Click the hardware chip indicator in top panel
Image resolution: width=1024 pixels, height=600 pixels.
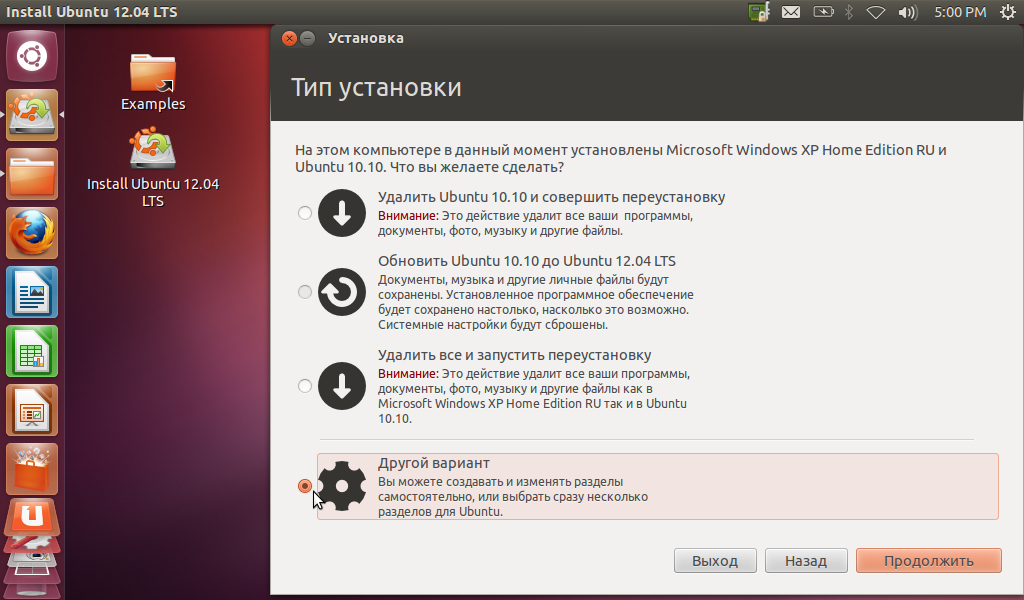coord(758,12)
